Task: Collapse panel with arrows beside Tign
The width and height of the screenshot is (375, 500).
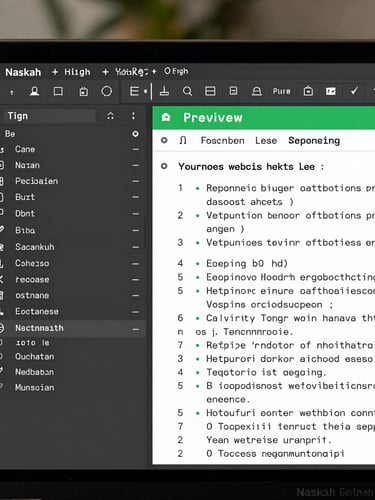Action: (110, 116)
